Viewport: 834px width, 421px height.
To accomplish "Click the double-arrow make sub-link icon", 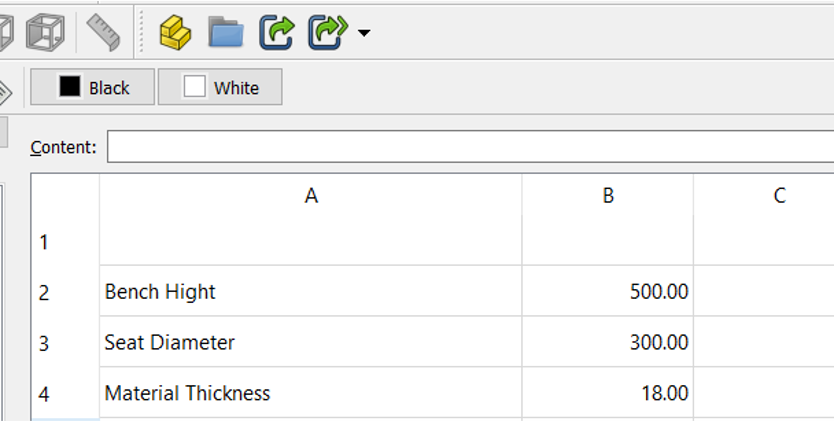I will click(x=328, y=32).
